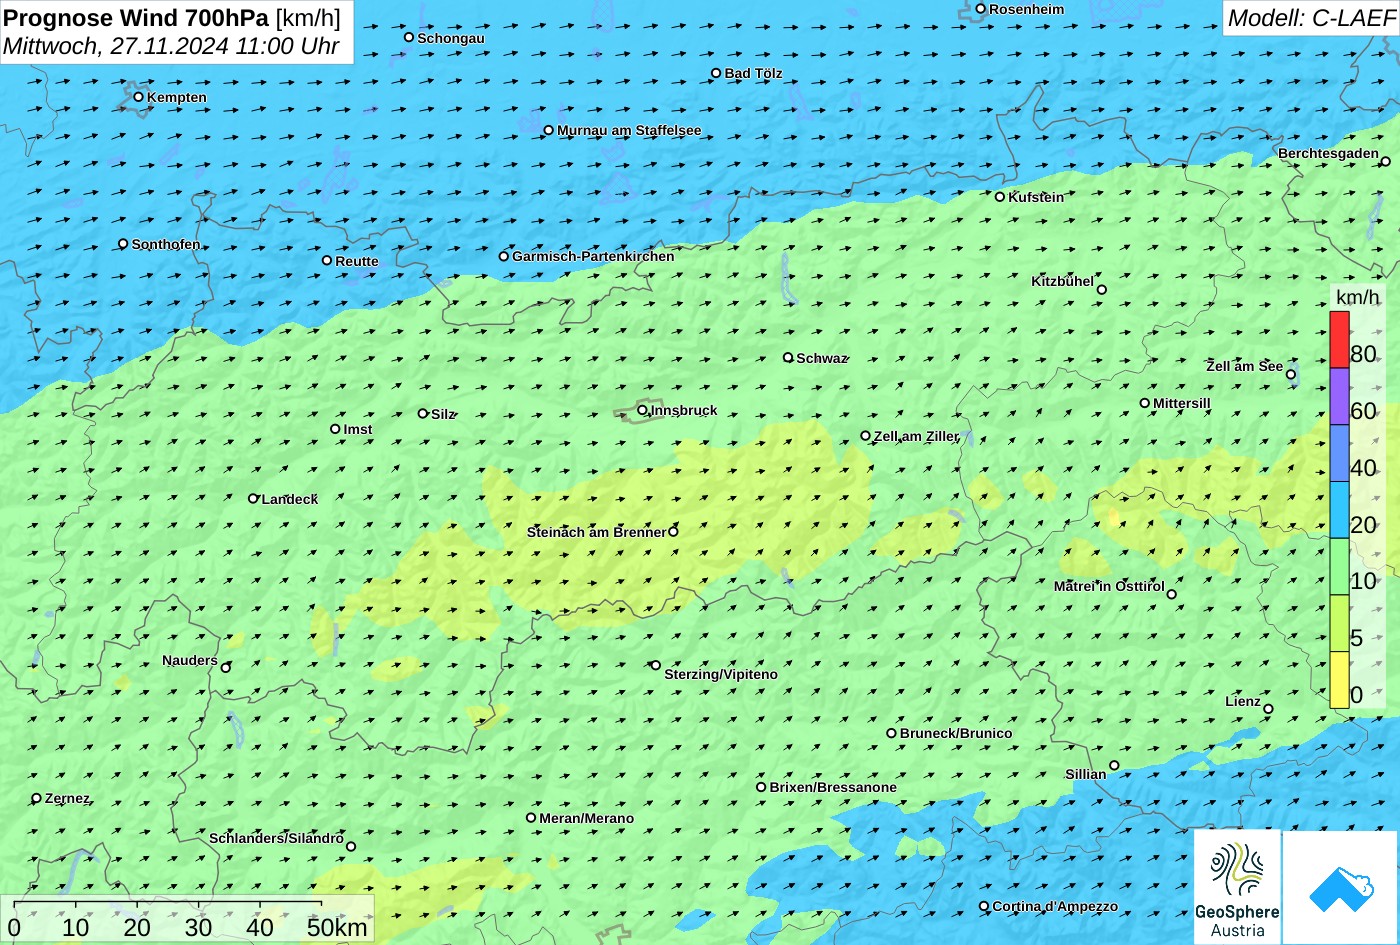The height and width of the screenshot is (945, 1400).
Task: Click the "50km" scale bar label
Action: (337, 927)
